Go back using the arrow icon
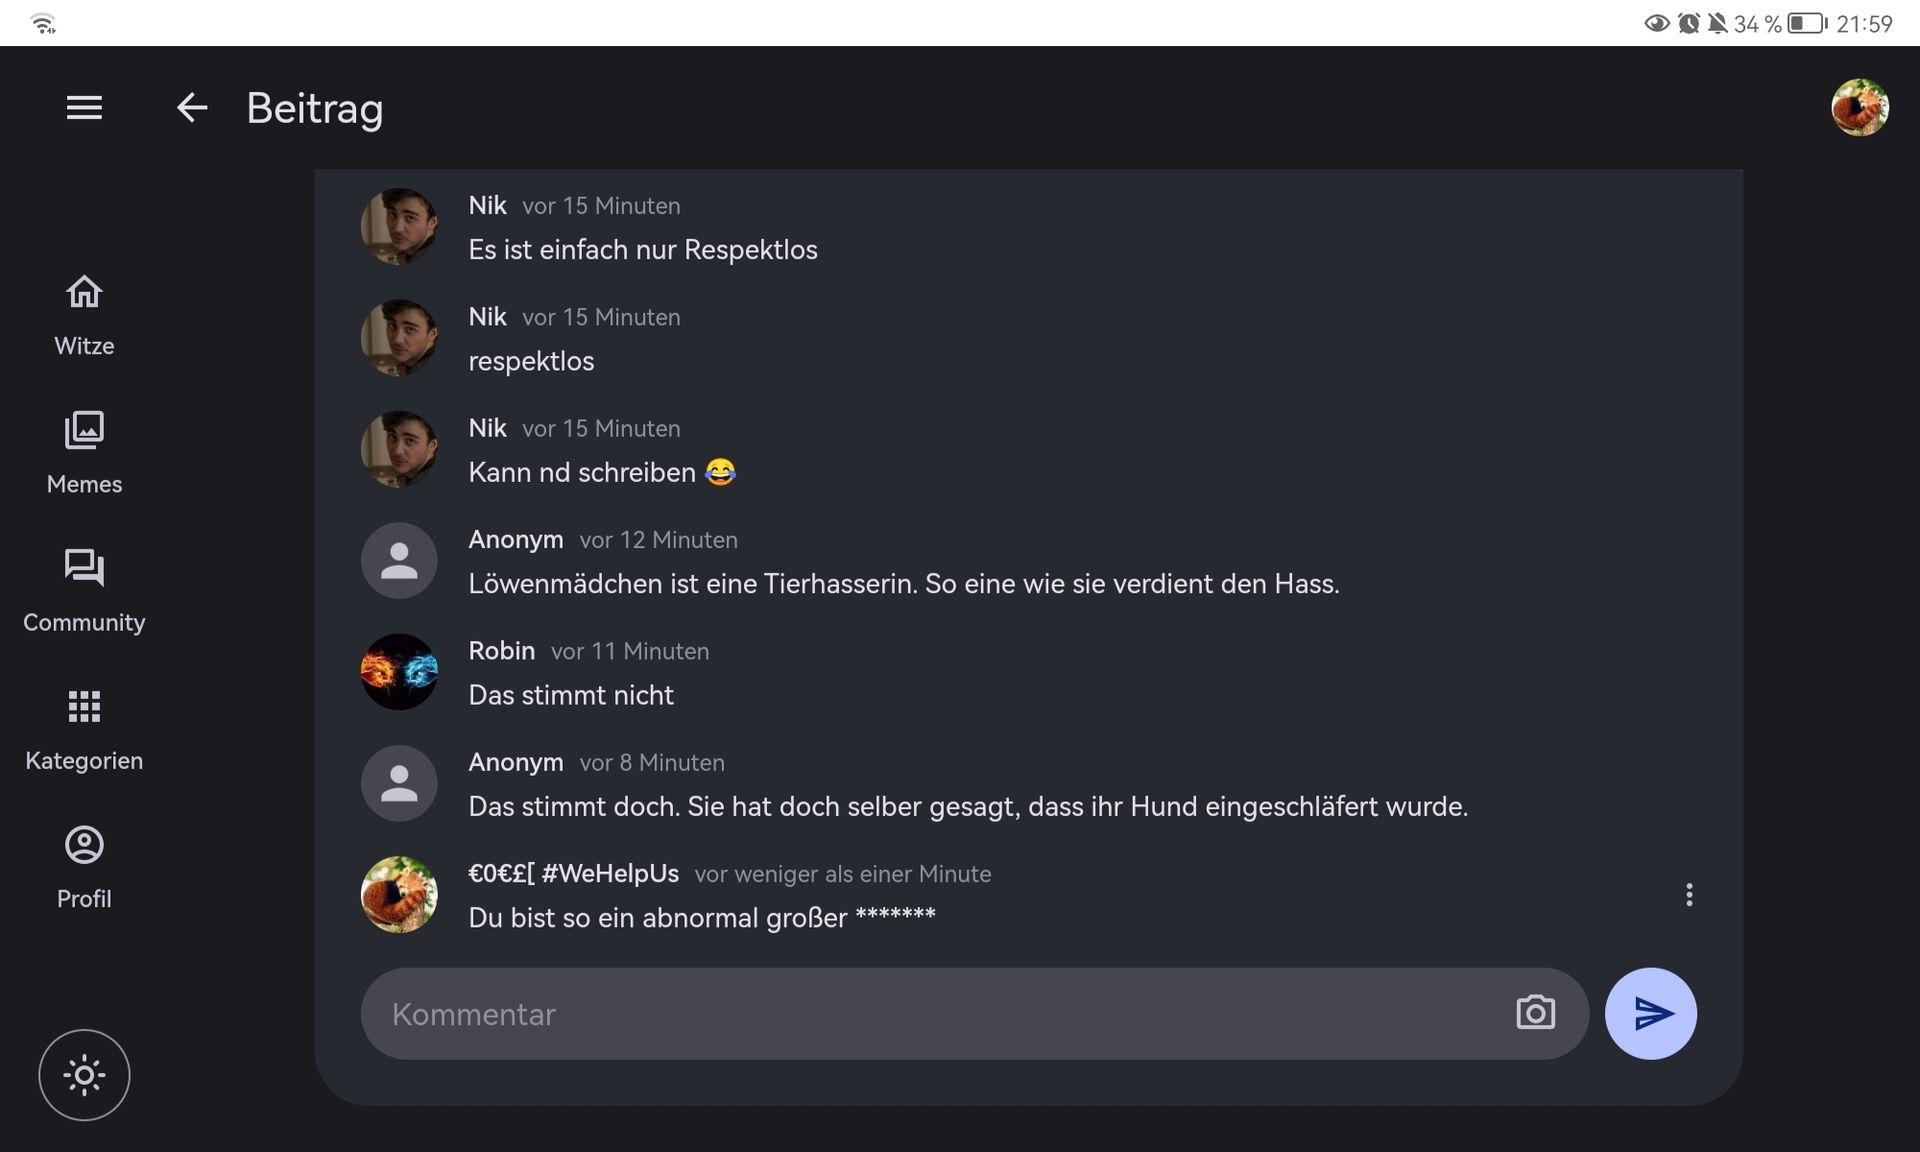Image resolution: width=1920 pixels, height=1152 pixels. 191,108
